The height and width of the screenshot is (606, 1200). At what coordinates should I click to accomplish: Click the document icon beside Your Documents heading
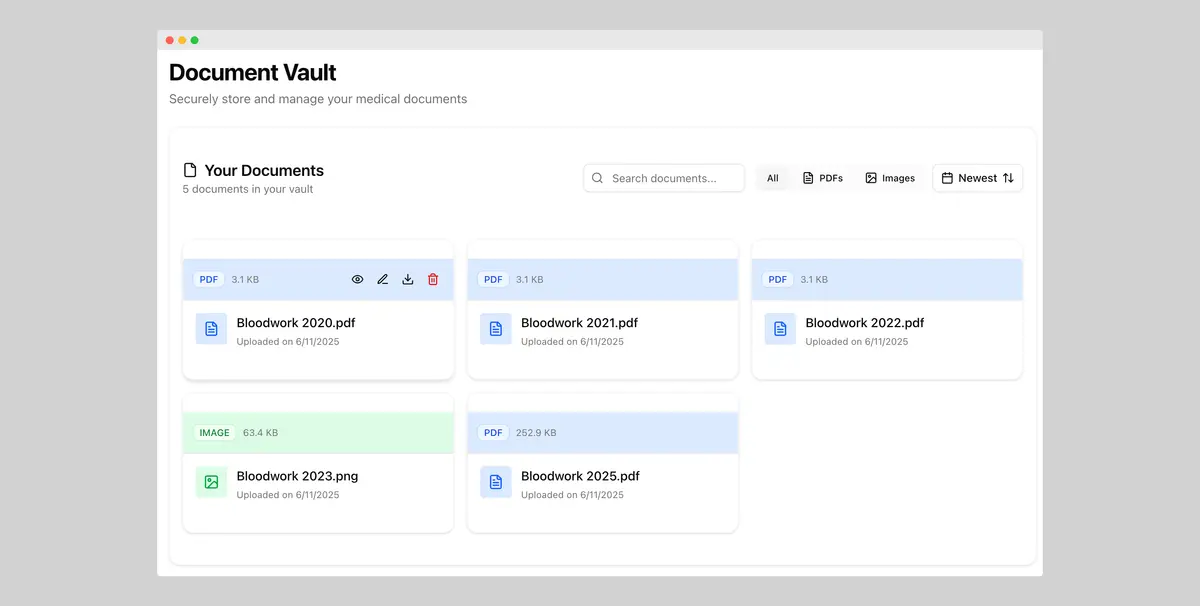click(189, 169)
